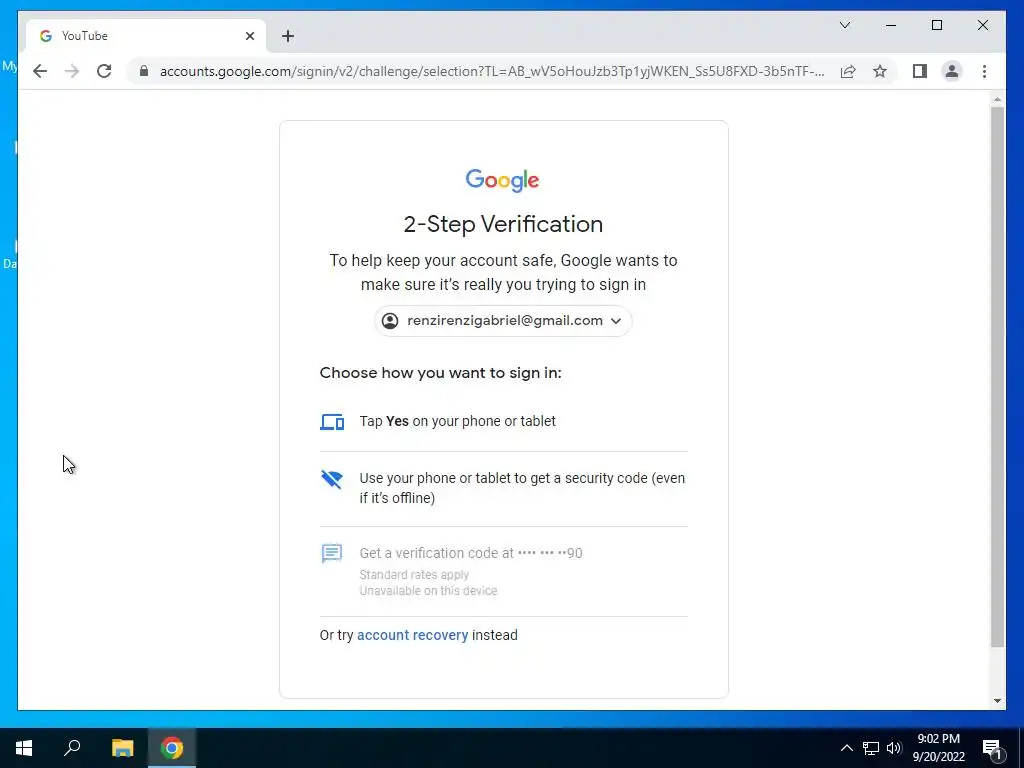Click the forward navigation arrow

point(72,71)
